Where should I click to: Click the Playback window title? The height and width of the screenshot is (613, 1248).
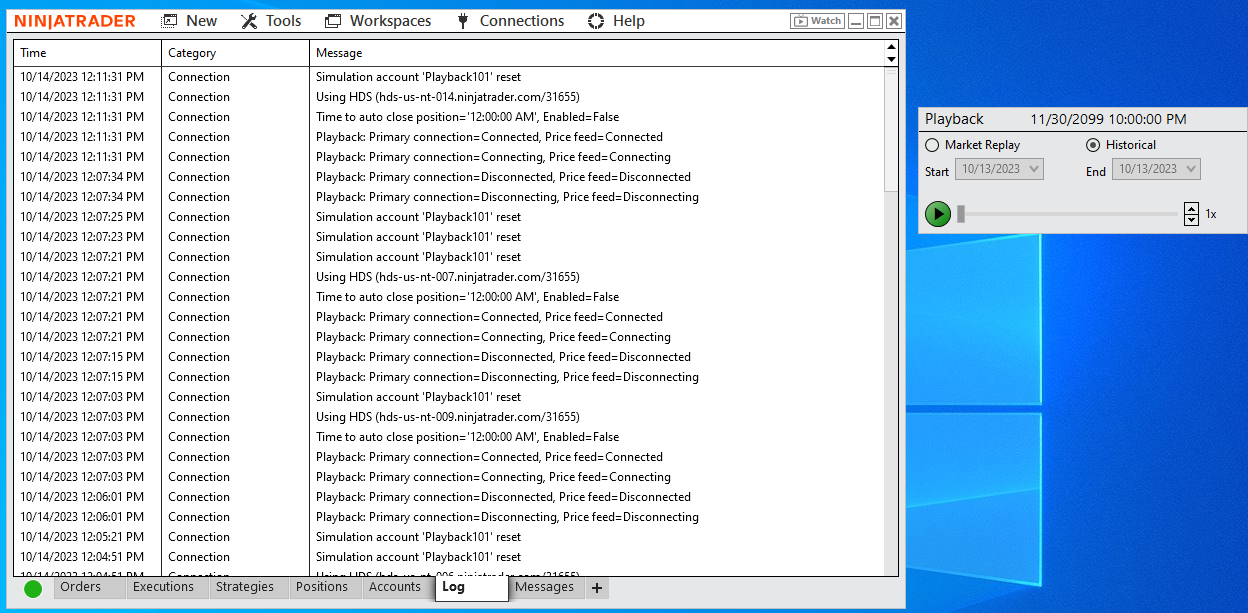(x=954, y=119)
